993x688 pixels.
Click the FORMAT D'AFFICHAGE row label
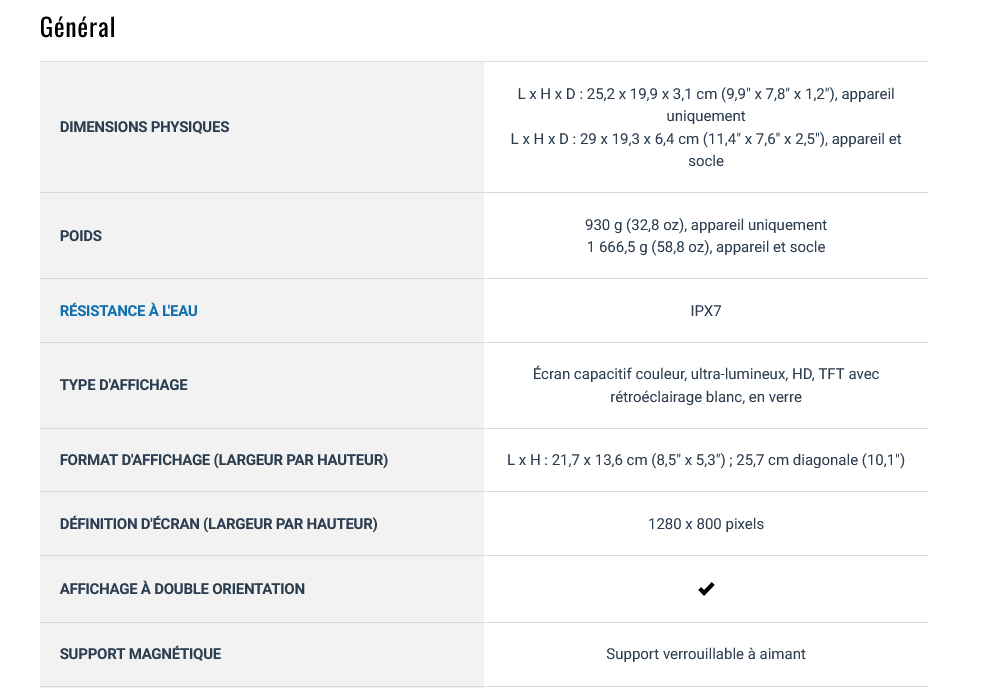(x=224, y=460)
